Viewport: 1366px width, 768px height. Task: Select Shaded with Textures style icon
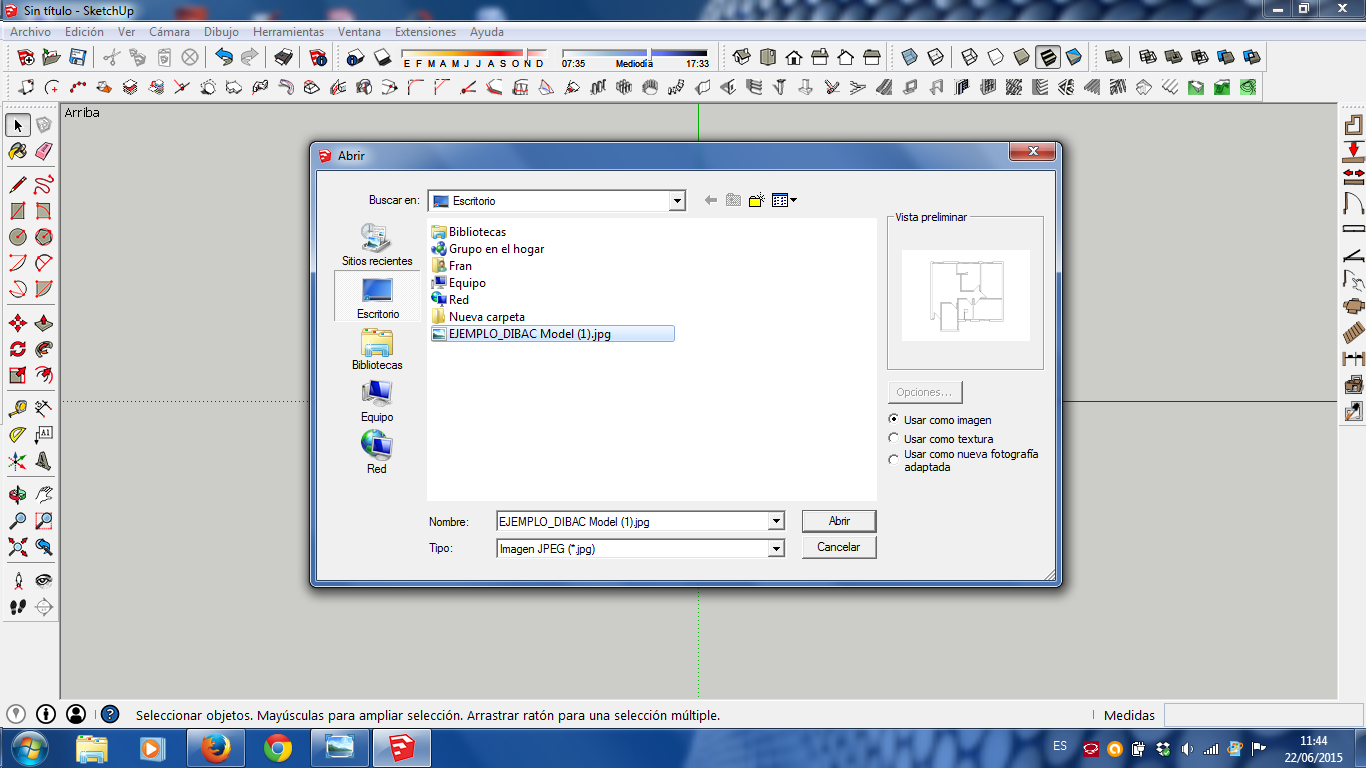[x=1047, y=57]
